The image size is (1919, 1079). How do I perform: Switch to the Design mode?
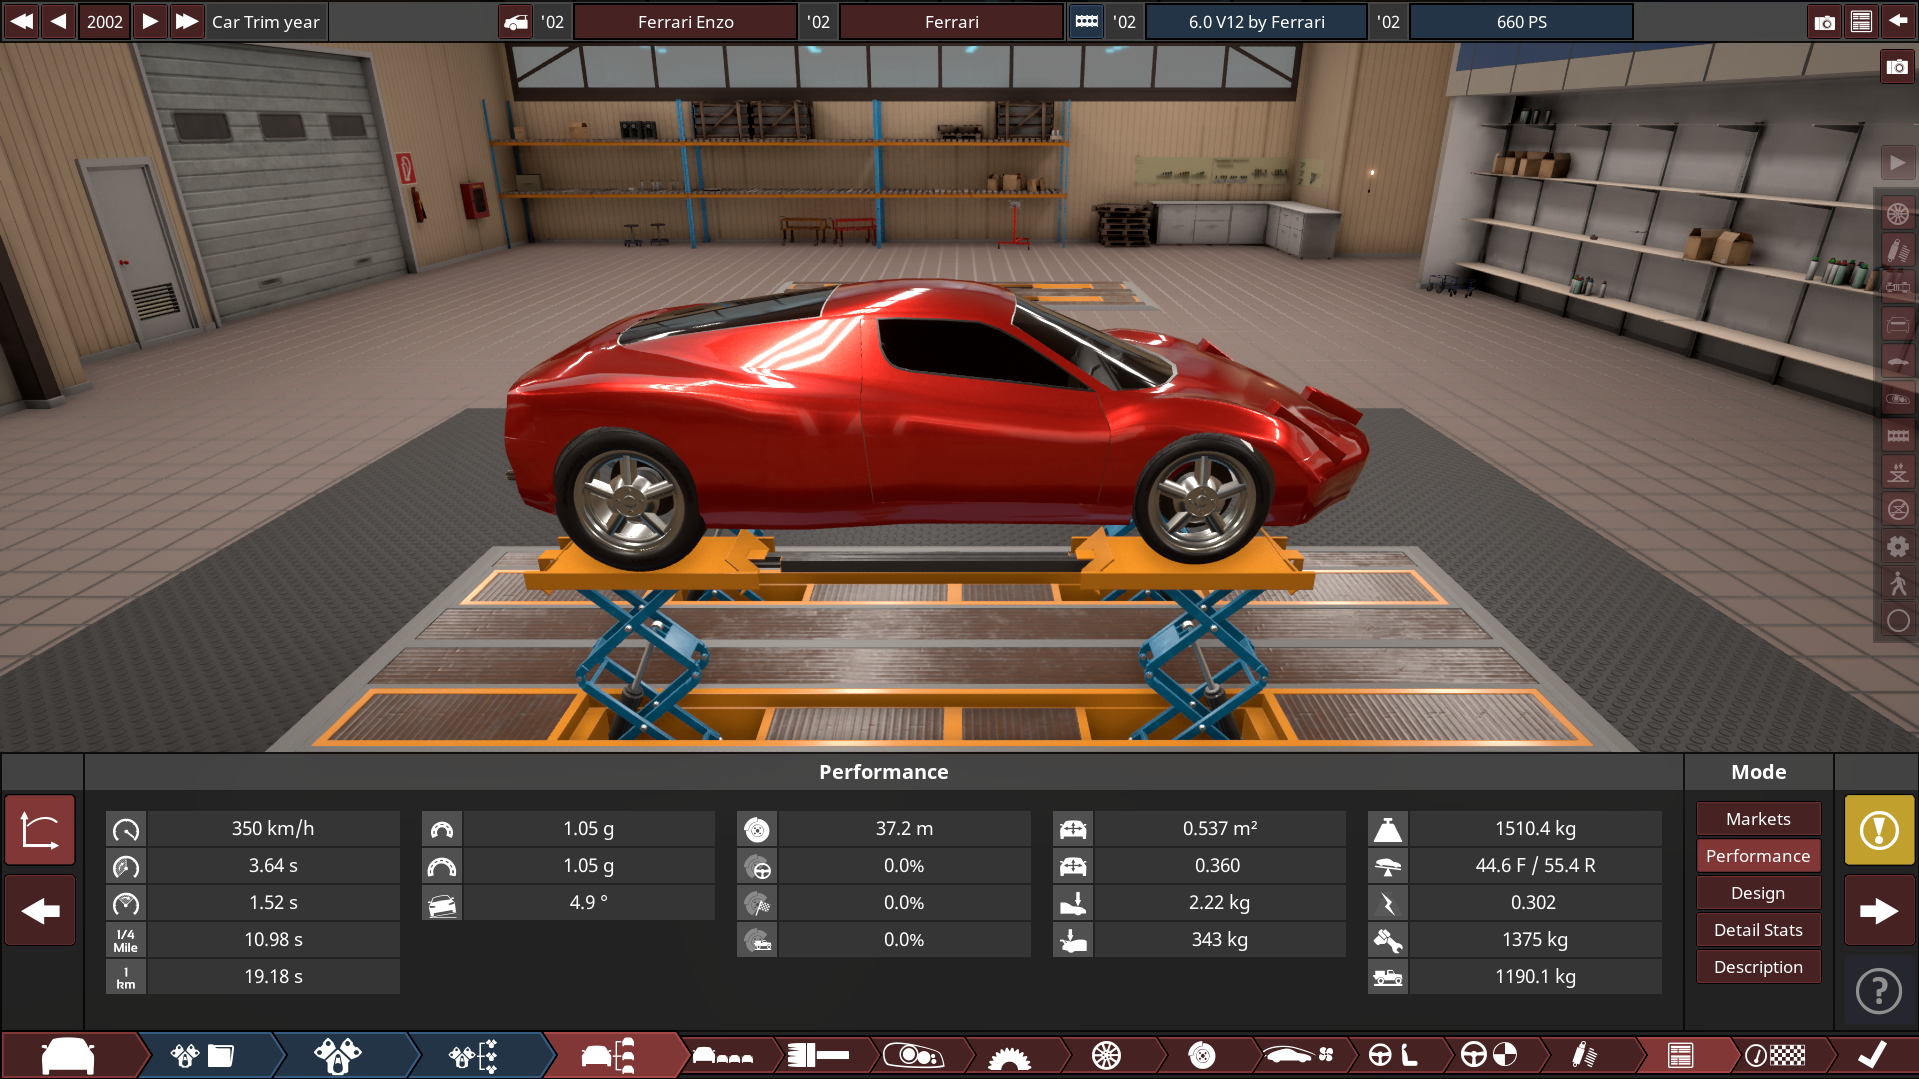point(1758,893)
